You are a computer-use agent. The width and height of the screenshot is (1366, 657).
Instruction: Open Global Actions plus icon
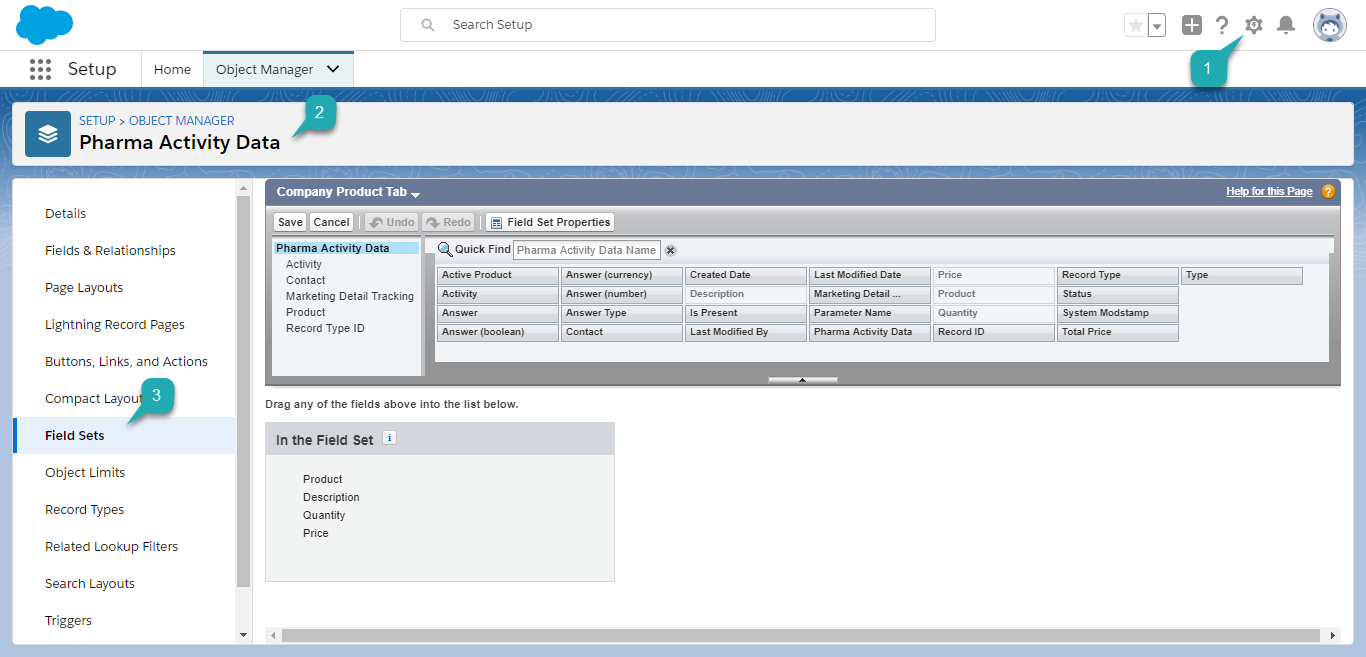[x=1191, y=25]
